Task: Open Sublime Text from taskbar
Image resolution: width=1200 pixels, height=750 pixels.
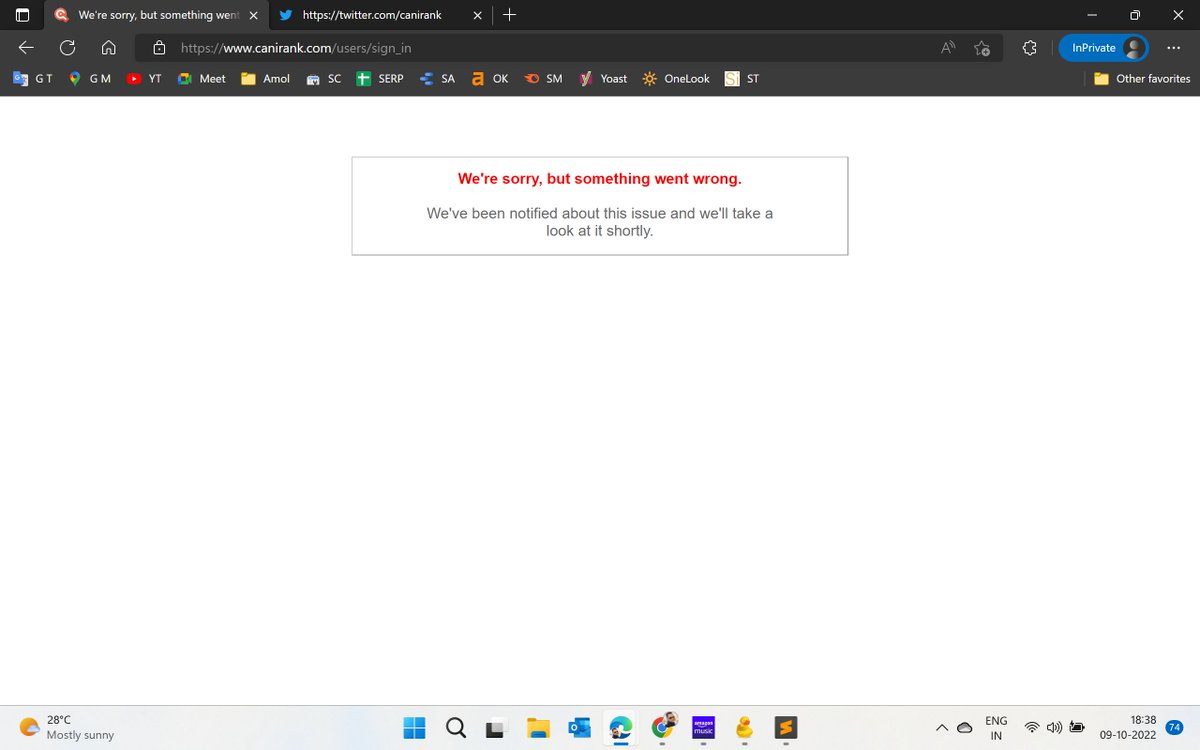Action: 786,727
